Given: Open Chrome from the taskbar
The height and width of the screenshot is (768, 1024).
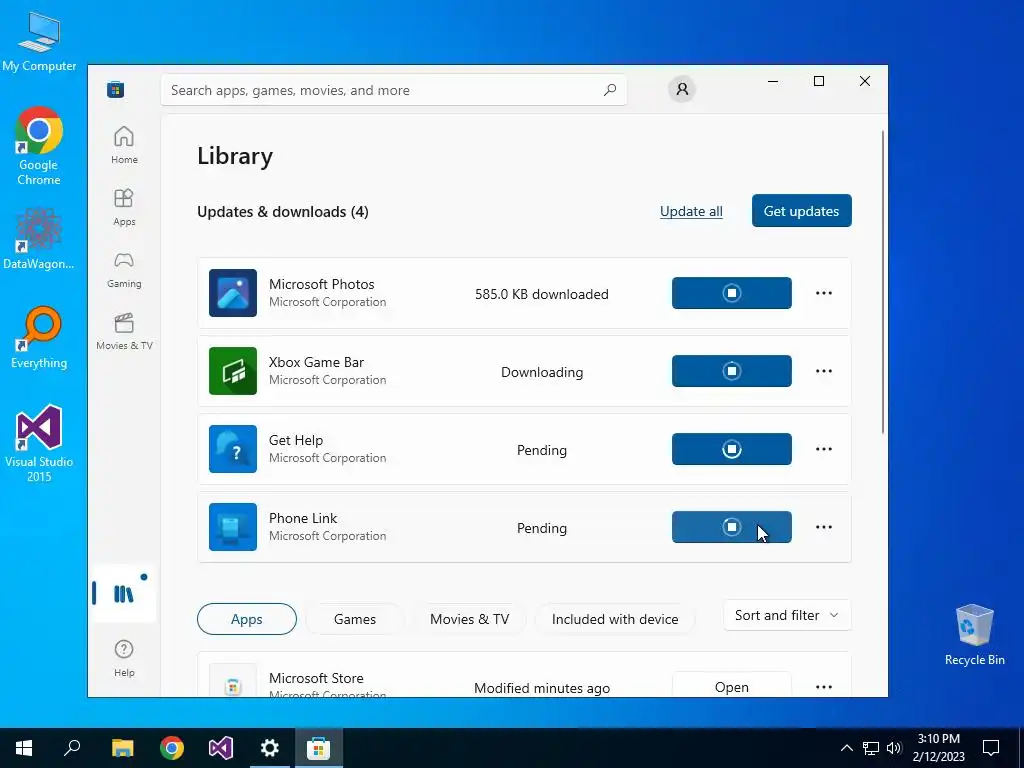Looking at the screenshot, I should click(x=172, y=748).
